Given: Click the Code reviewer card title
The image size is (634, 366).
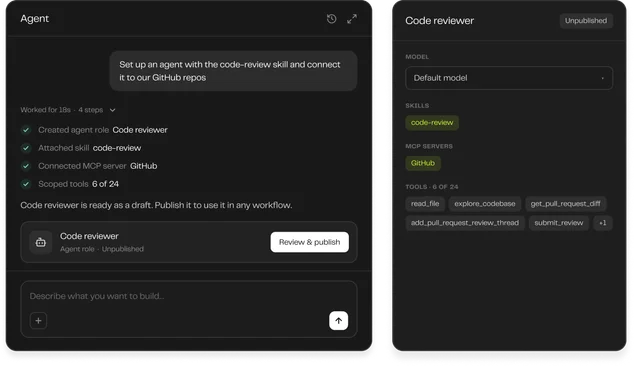Looking at the screenshot, I should click(x=89, y=236).
